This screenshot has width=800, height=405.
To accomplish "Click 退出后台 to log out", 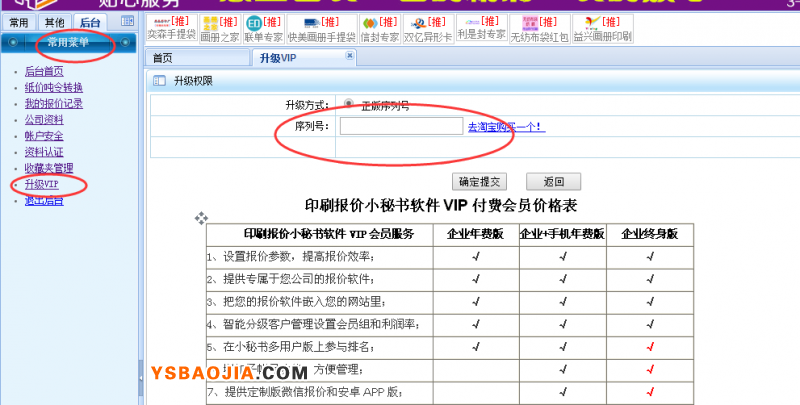I will (44, 200).
